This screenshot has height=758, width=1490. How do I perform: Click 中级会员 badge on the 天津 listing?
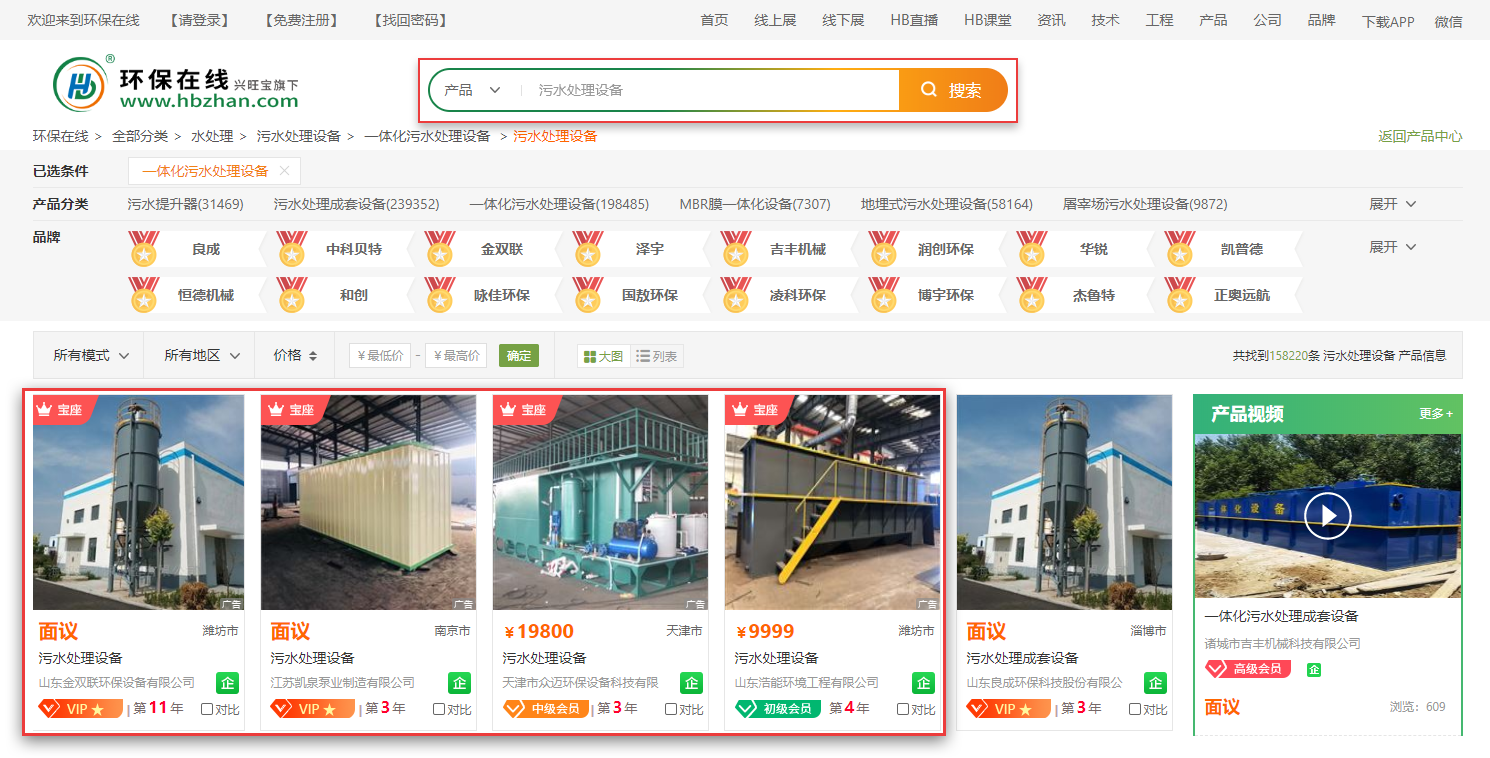tap(545, 709)
